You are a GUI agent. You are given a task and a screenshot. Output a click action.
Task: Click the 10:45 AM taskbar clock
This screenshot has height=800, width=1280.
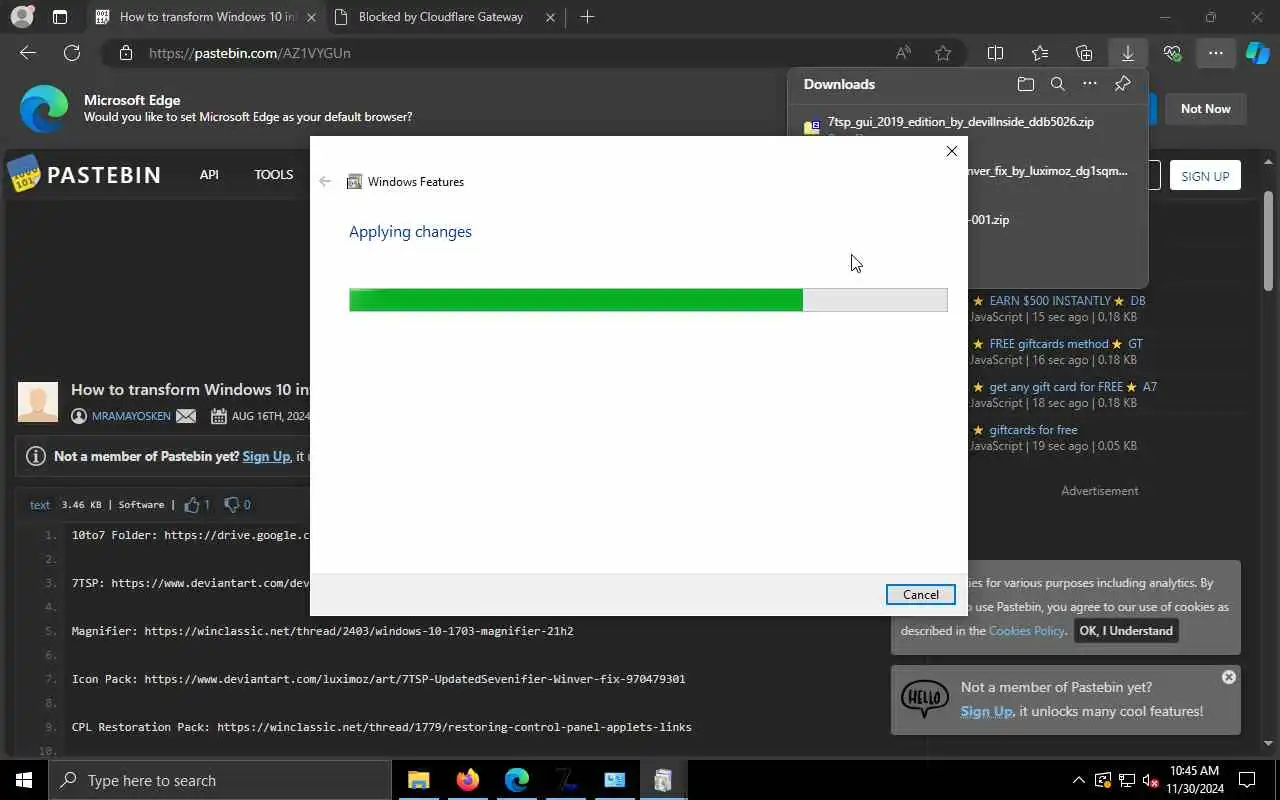1194,780
